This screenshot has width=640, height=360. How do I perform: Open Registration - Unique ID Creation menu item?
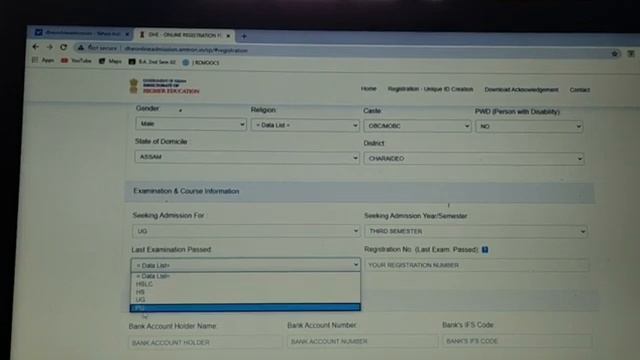click(430, 89)
